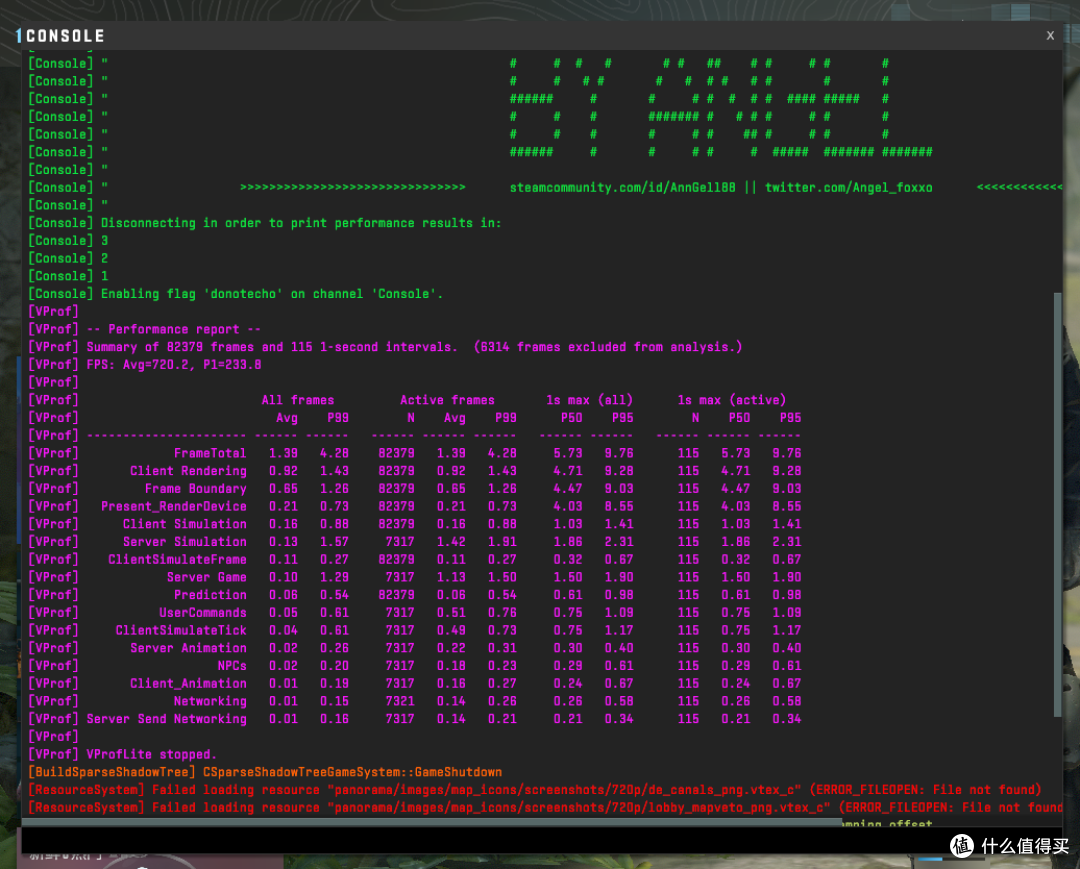
Task: Click the 'Active frames' column header
Action: pyautogui.click(x=447, y=400)
